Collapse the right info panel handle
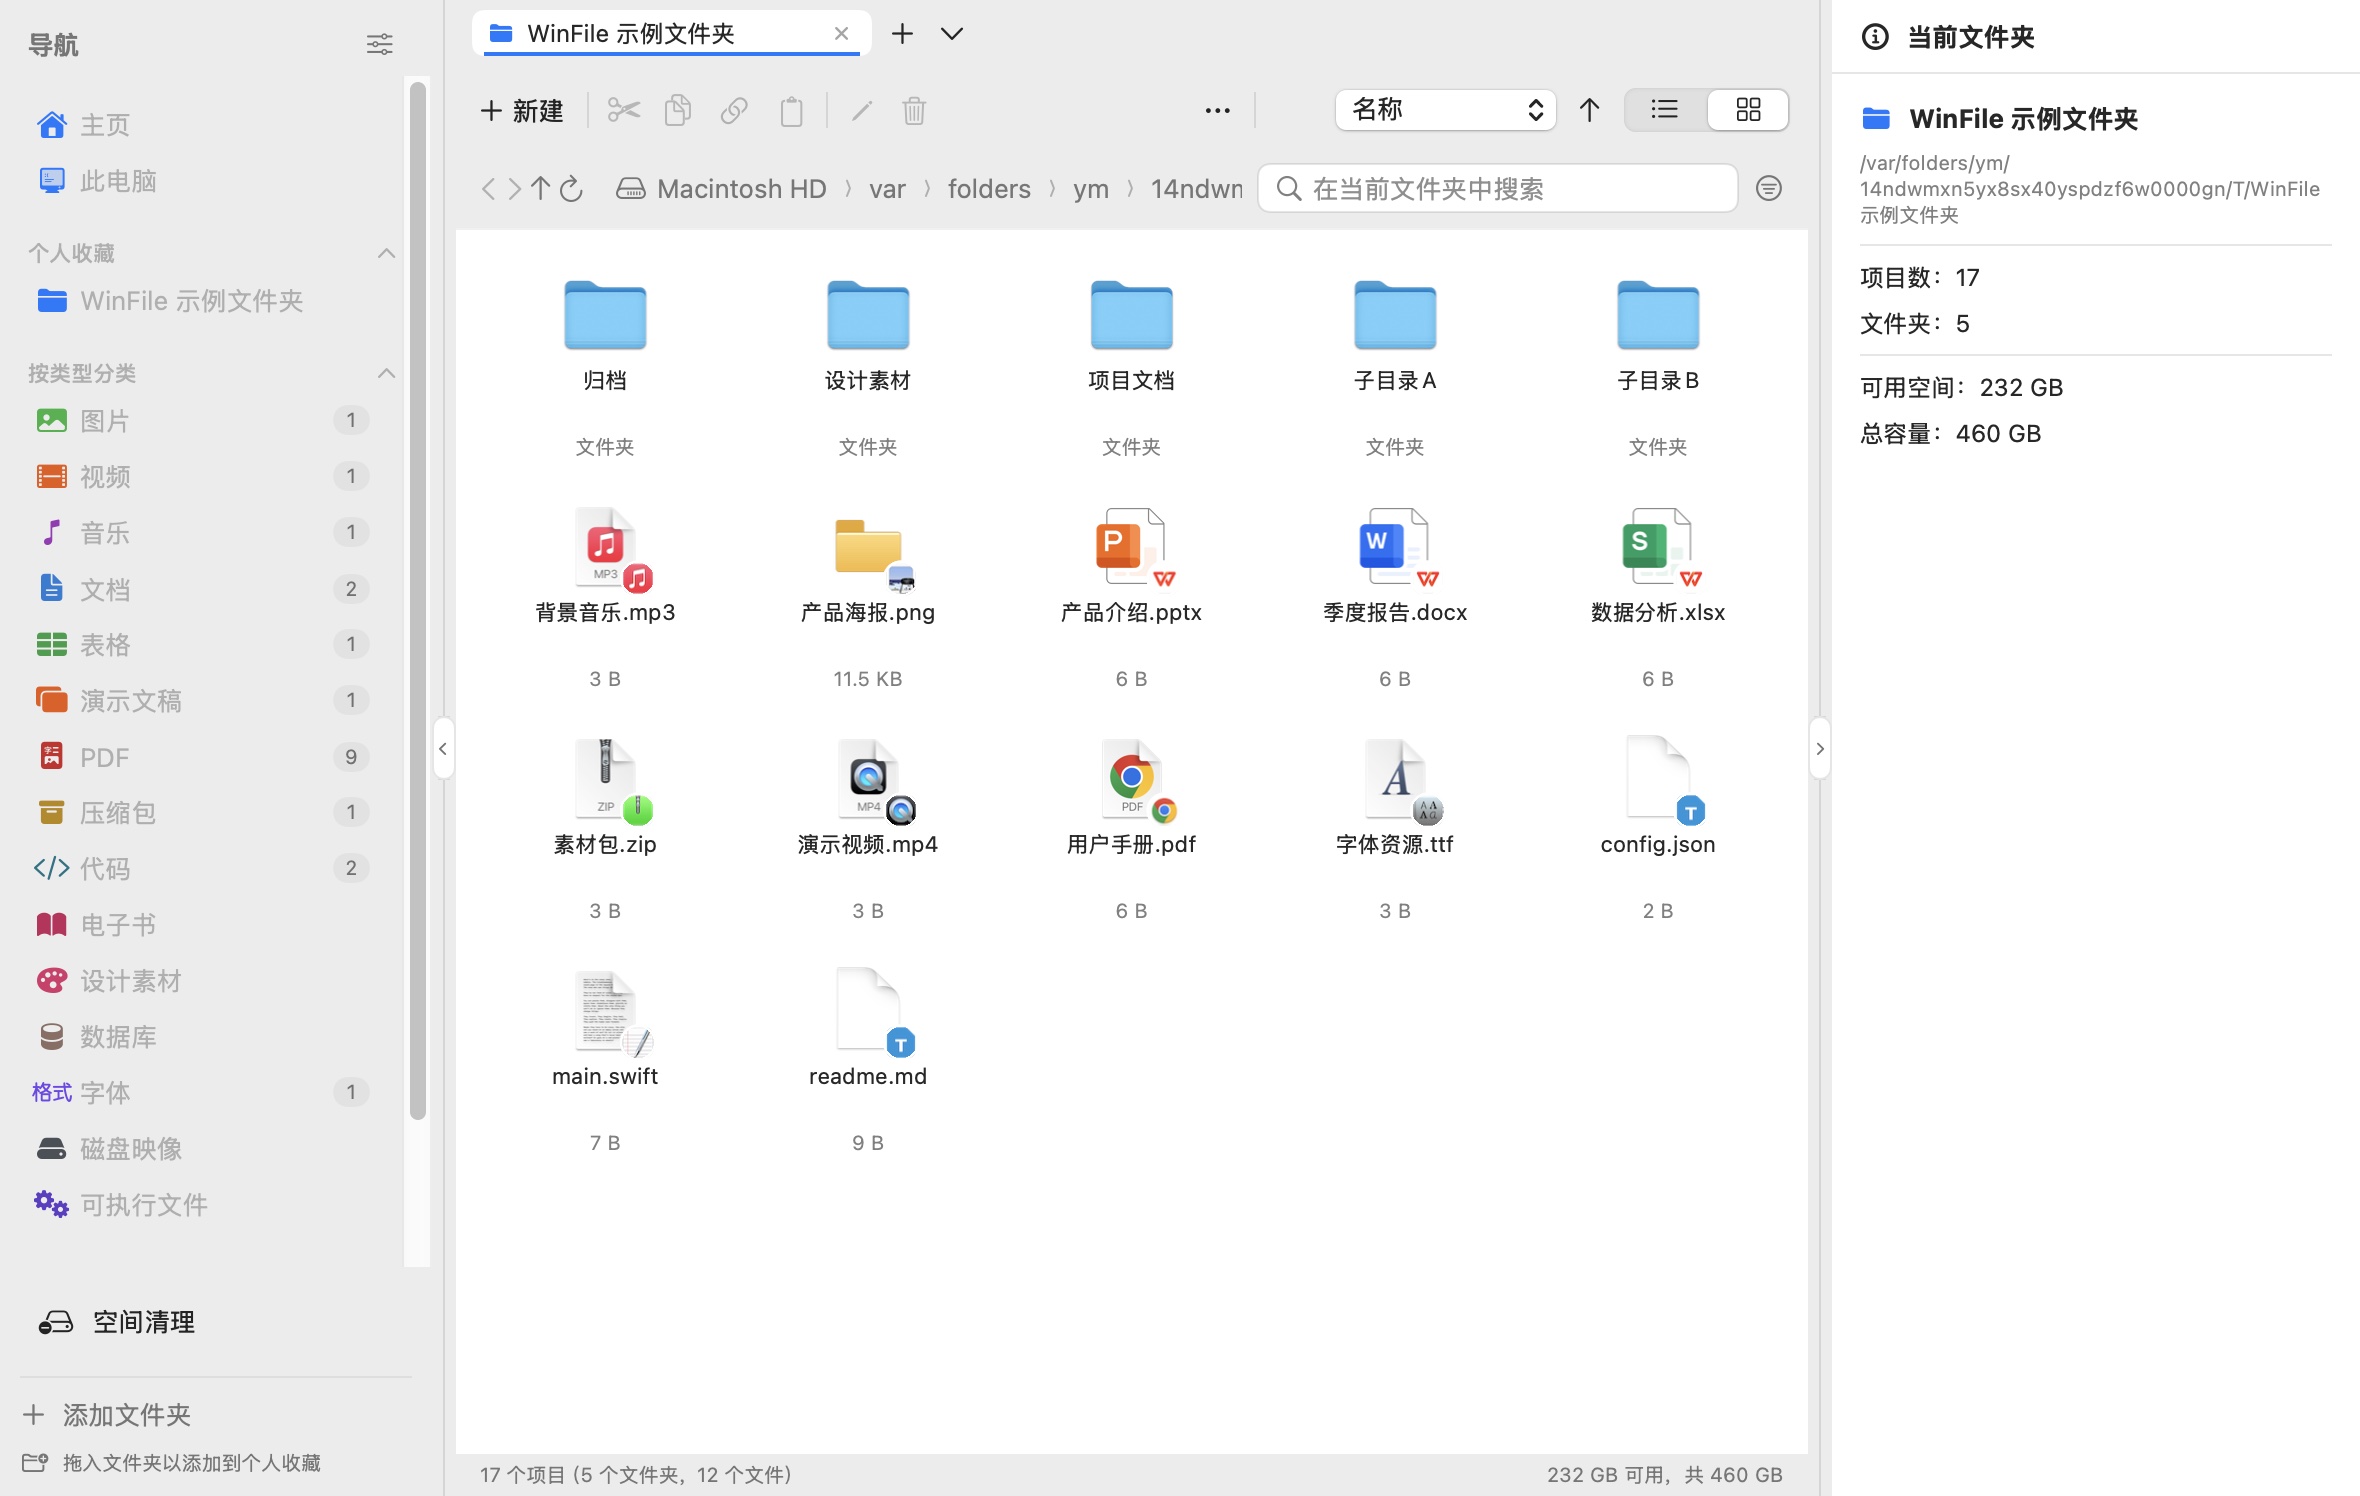 coord(1820,748)
